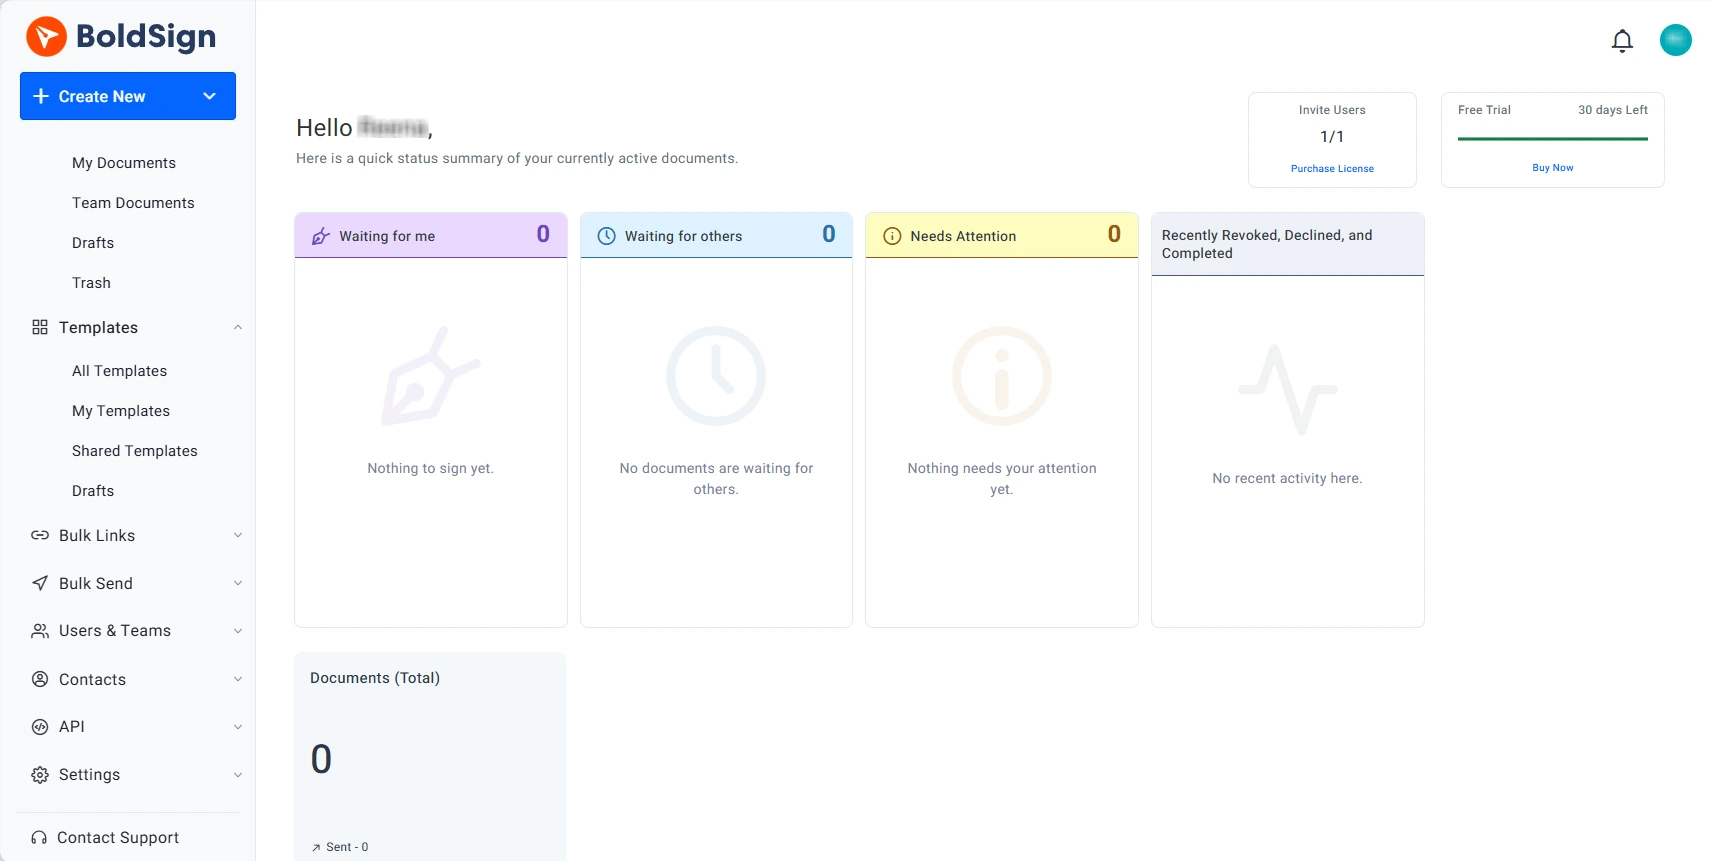Expand the API chevron
The width and height of the screenshot is (1711, 861).
tap(238, 727)
